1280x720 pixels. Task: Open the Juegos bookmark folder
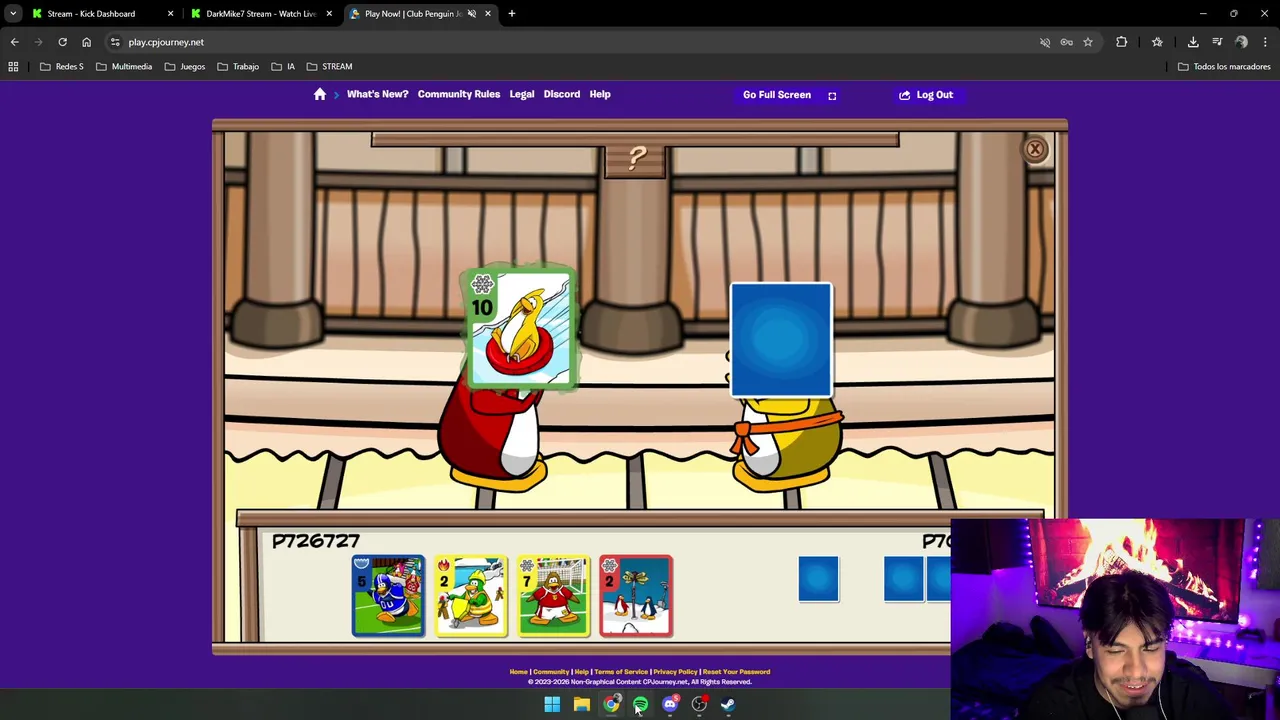(x=185, y=66)
